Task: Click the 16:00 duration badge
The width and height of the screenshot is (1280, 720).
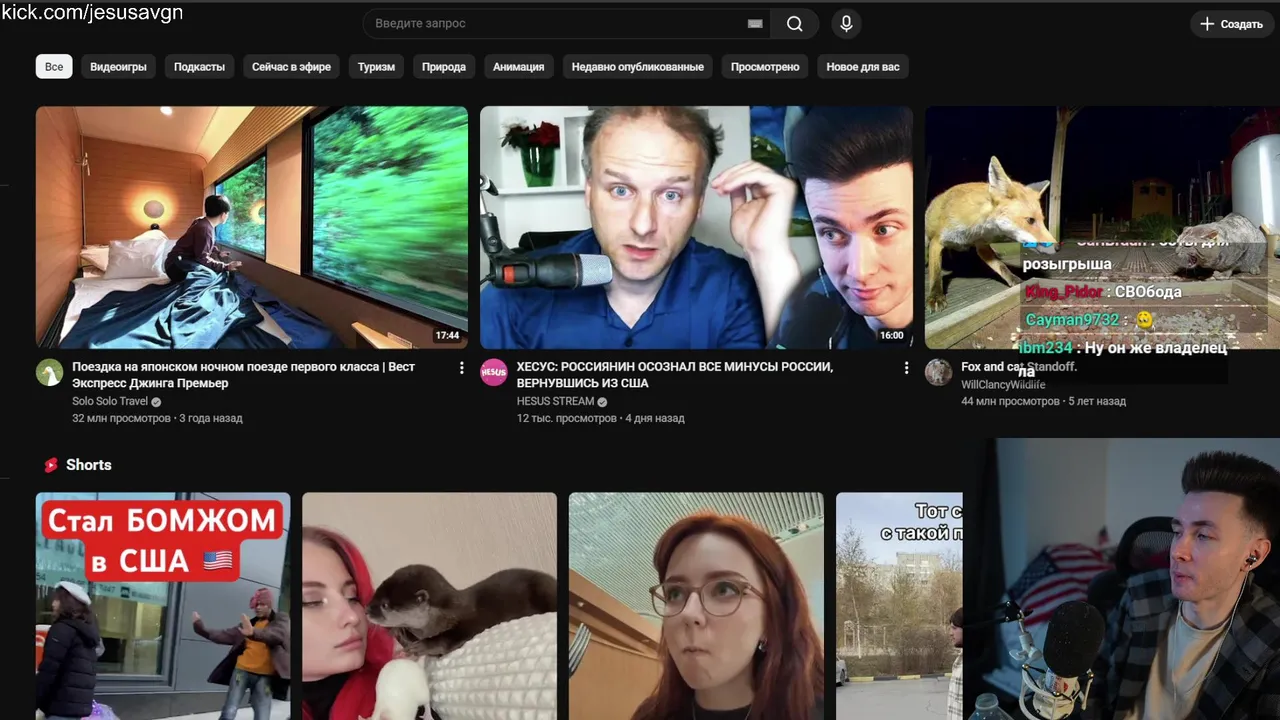Action: click(891, 336)
